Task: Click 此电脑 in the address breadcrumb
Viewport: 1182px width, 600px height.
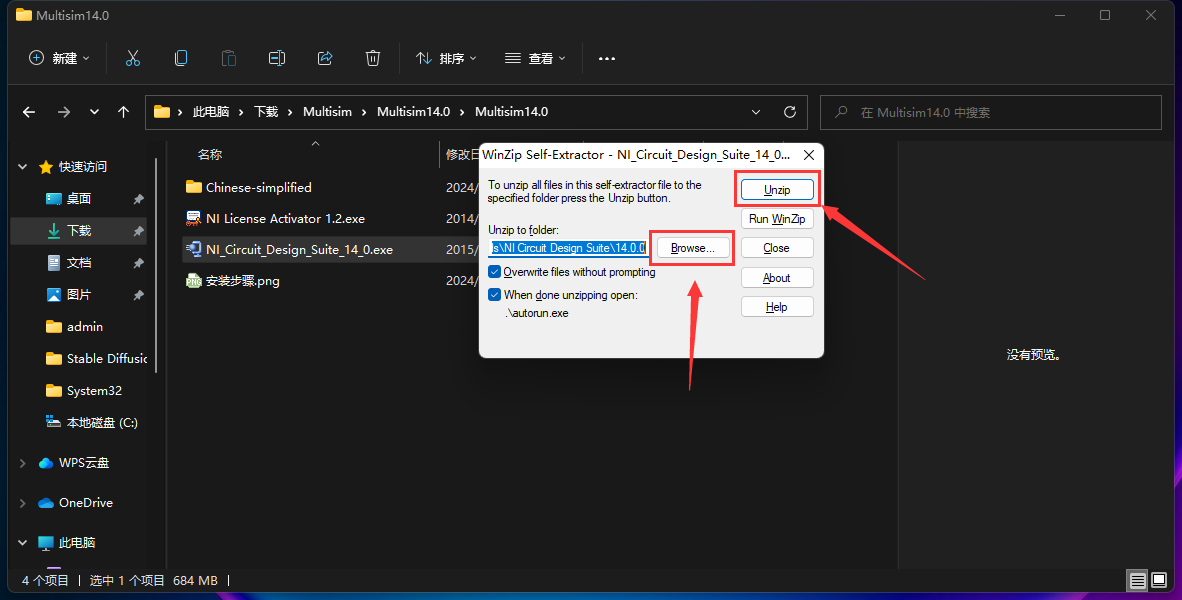Action: pyautogui.click(x=211, y=112)
